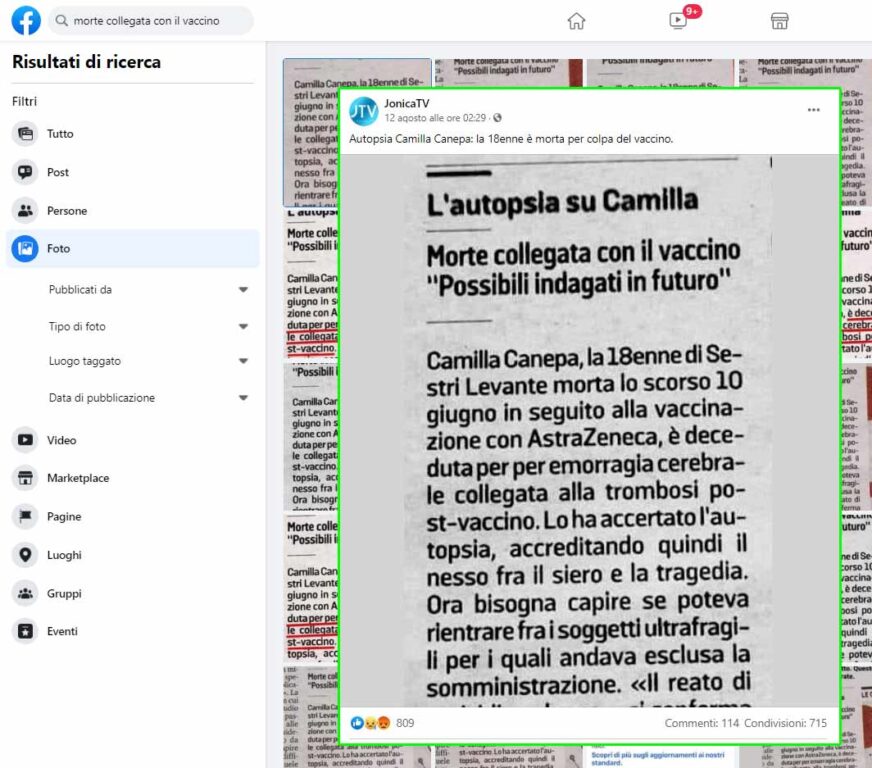Click the Luoghi pin icon
Image resolution: width=872 pixels, height=768 pixels.
(25, 555)
